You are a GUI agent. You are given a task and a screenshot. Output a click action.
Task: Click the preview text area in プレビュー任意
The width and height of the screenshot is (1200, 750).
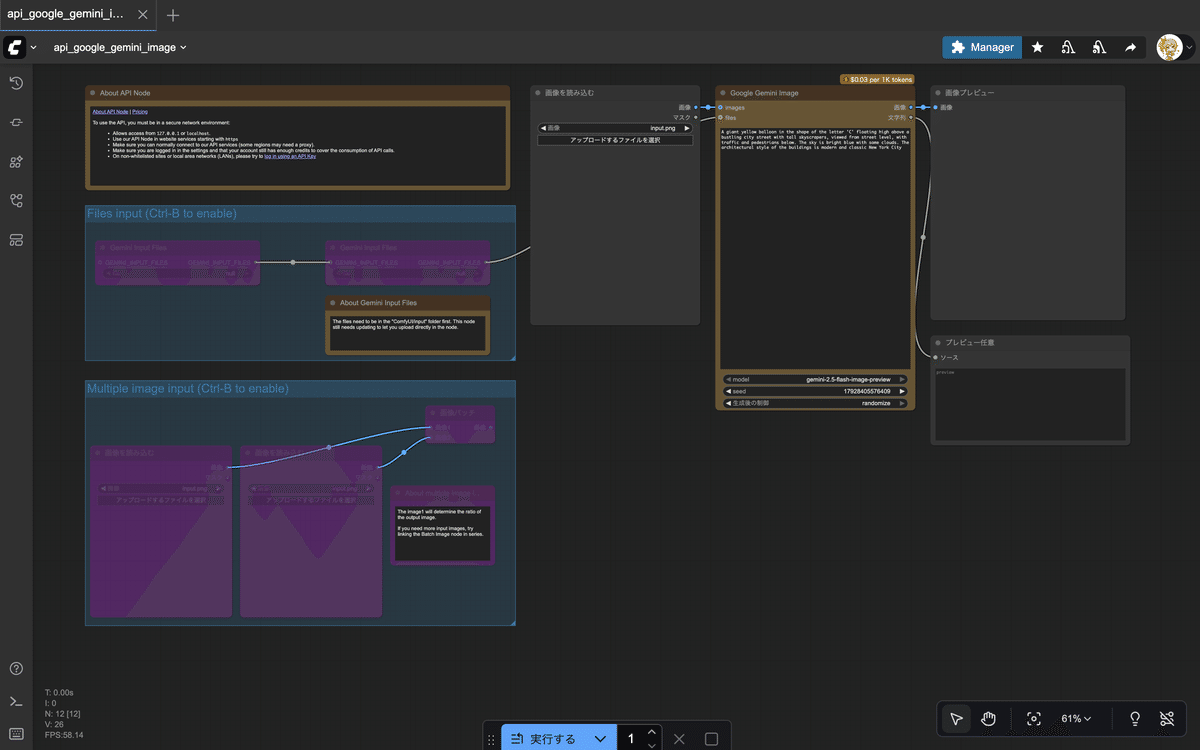[1030, 402]
